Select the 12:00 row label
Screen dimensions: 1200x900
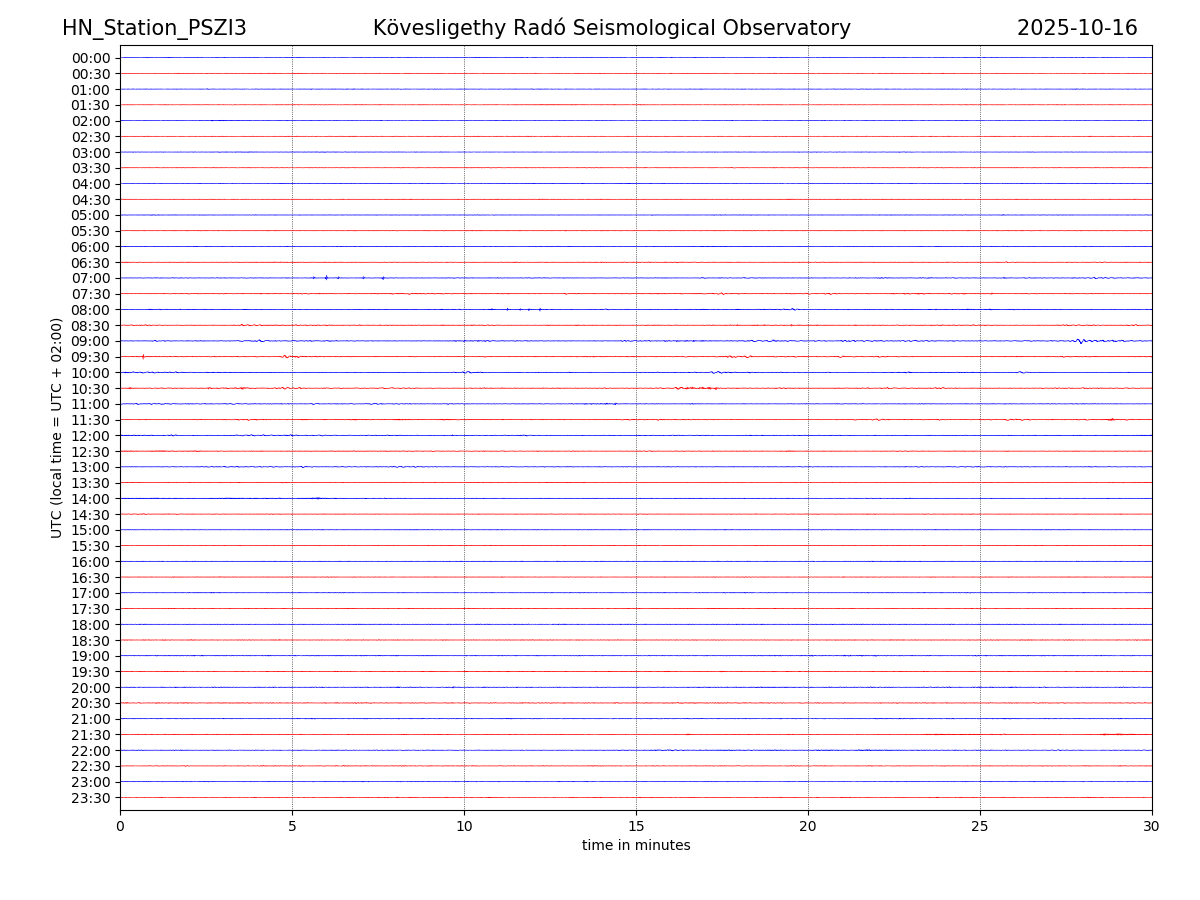tap(90, 436)
